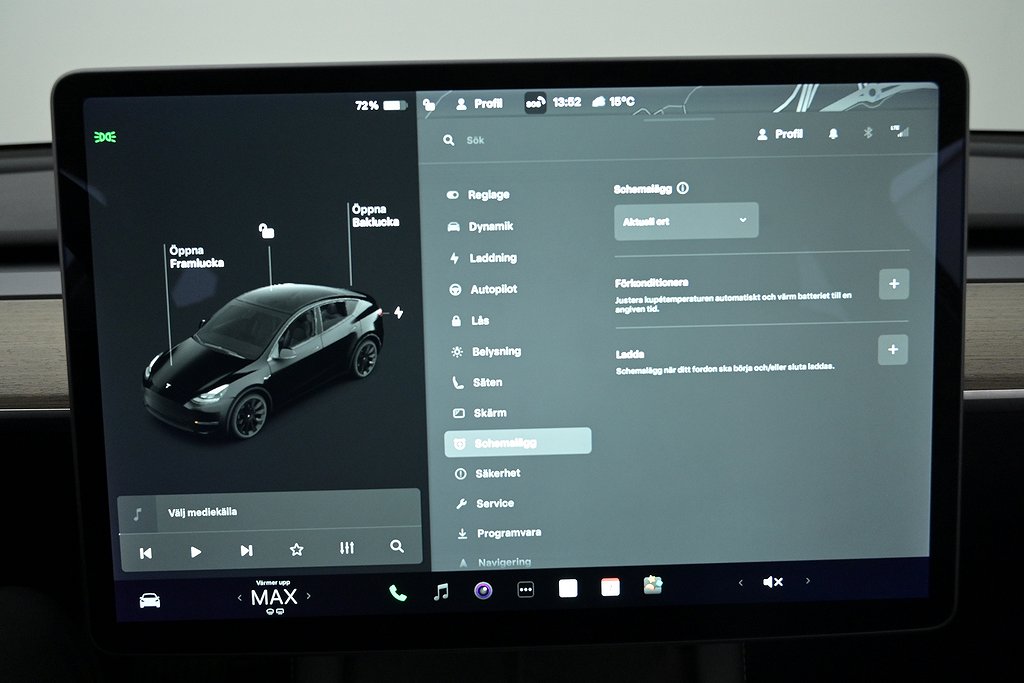Open the Phone app
This screenshot has width=1024, height=683.
pos(398,593)
